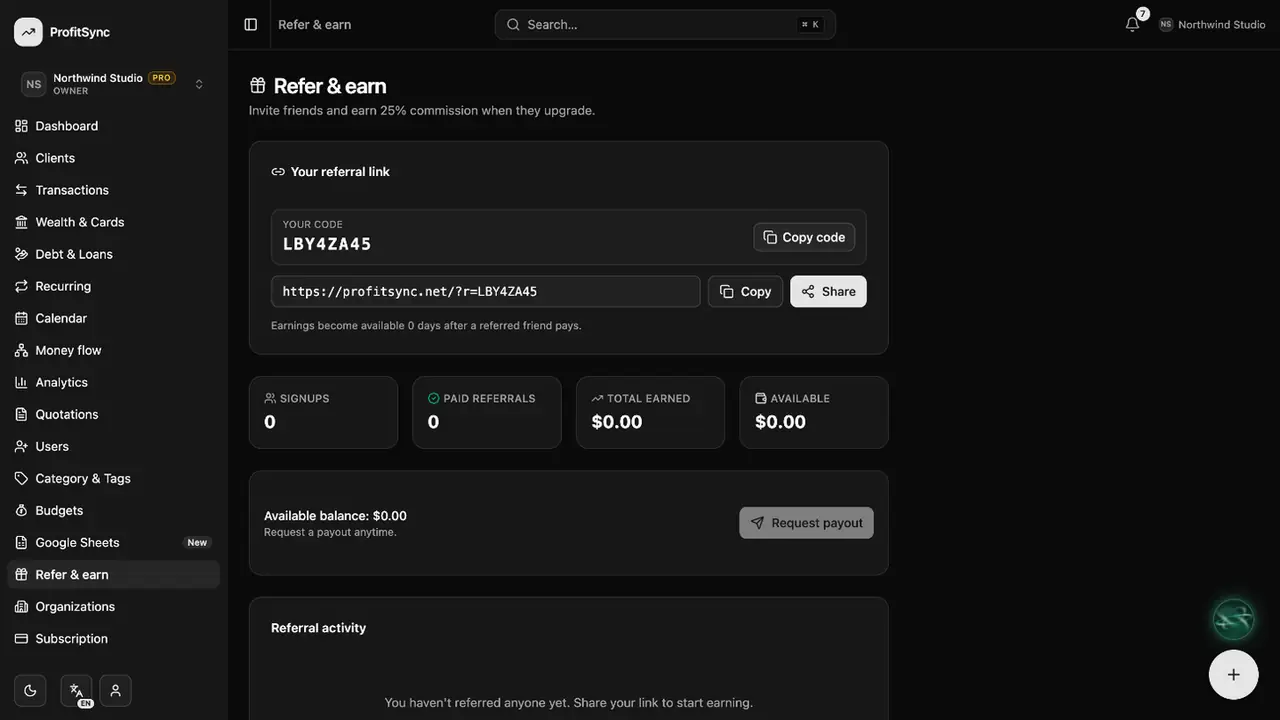Go to Quotations
The image size is (1280, 720).
[114, 414]
